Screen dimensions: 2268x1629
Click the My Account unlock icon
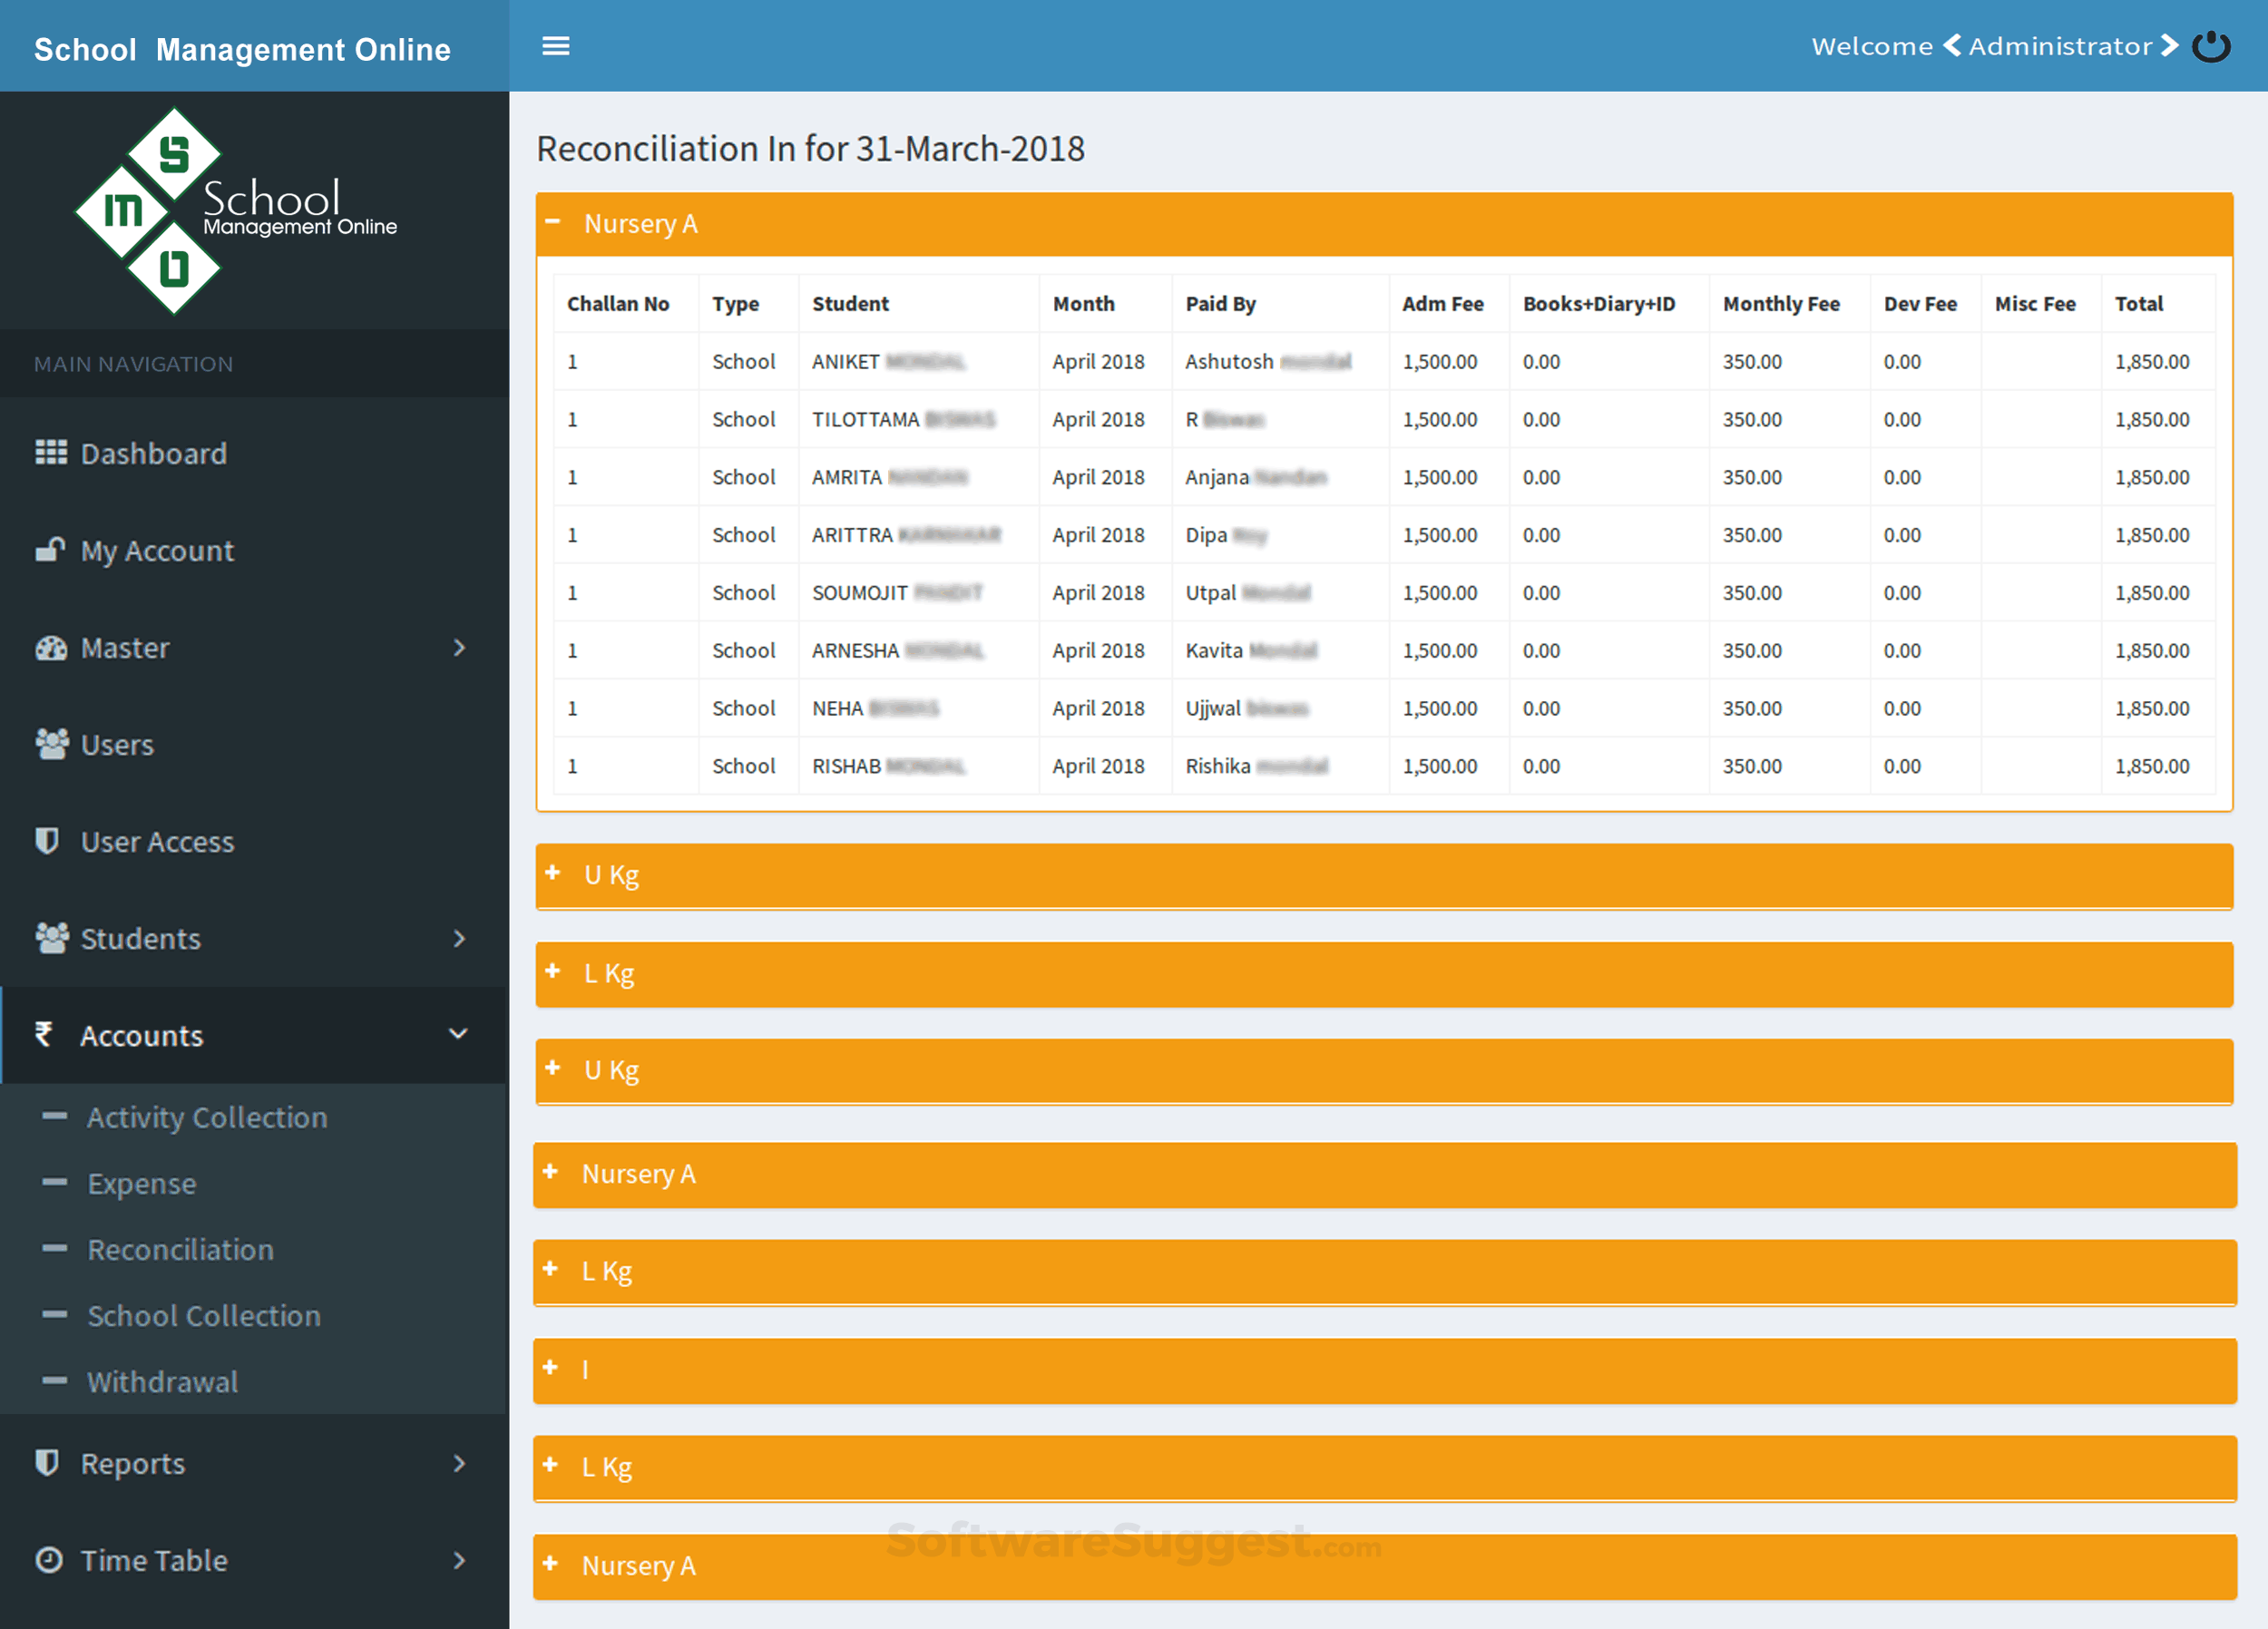[x=50, y=550]
